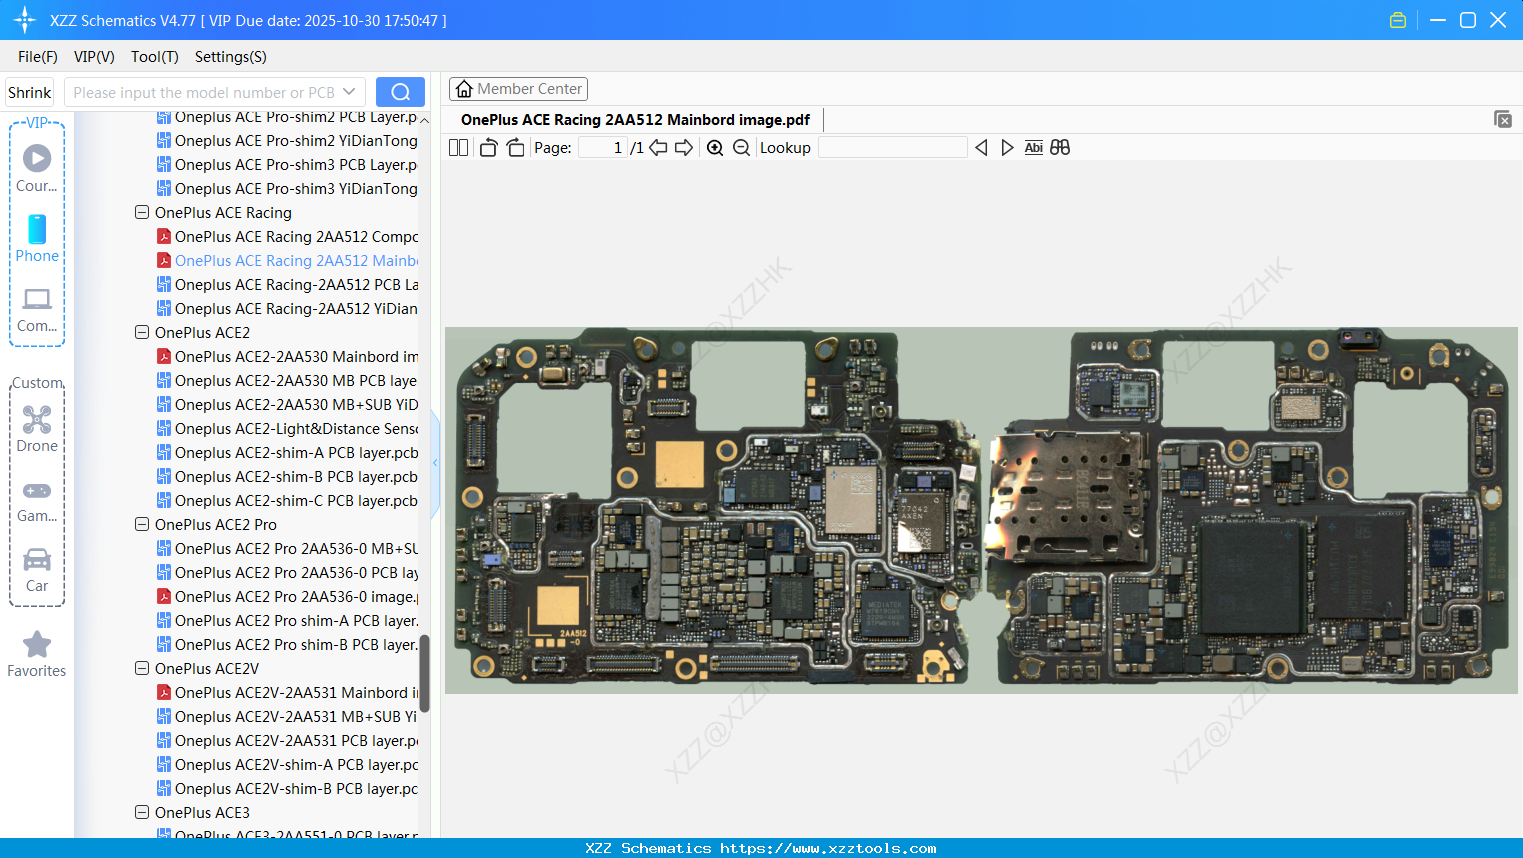The height and width of the screenshot is (858, 1523).
Task: Toggle dual-page view mode
Action: 458,147
